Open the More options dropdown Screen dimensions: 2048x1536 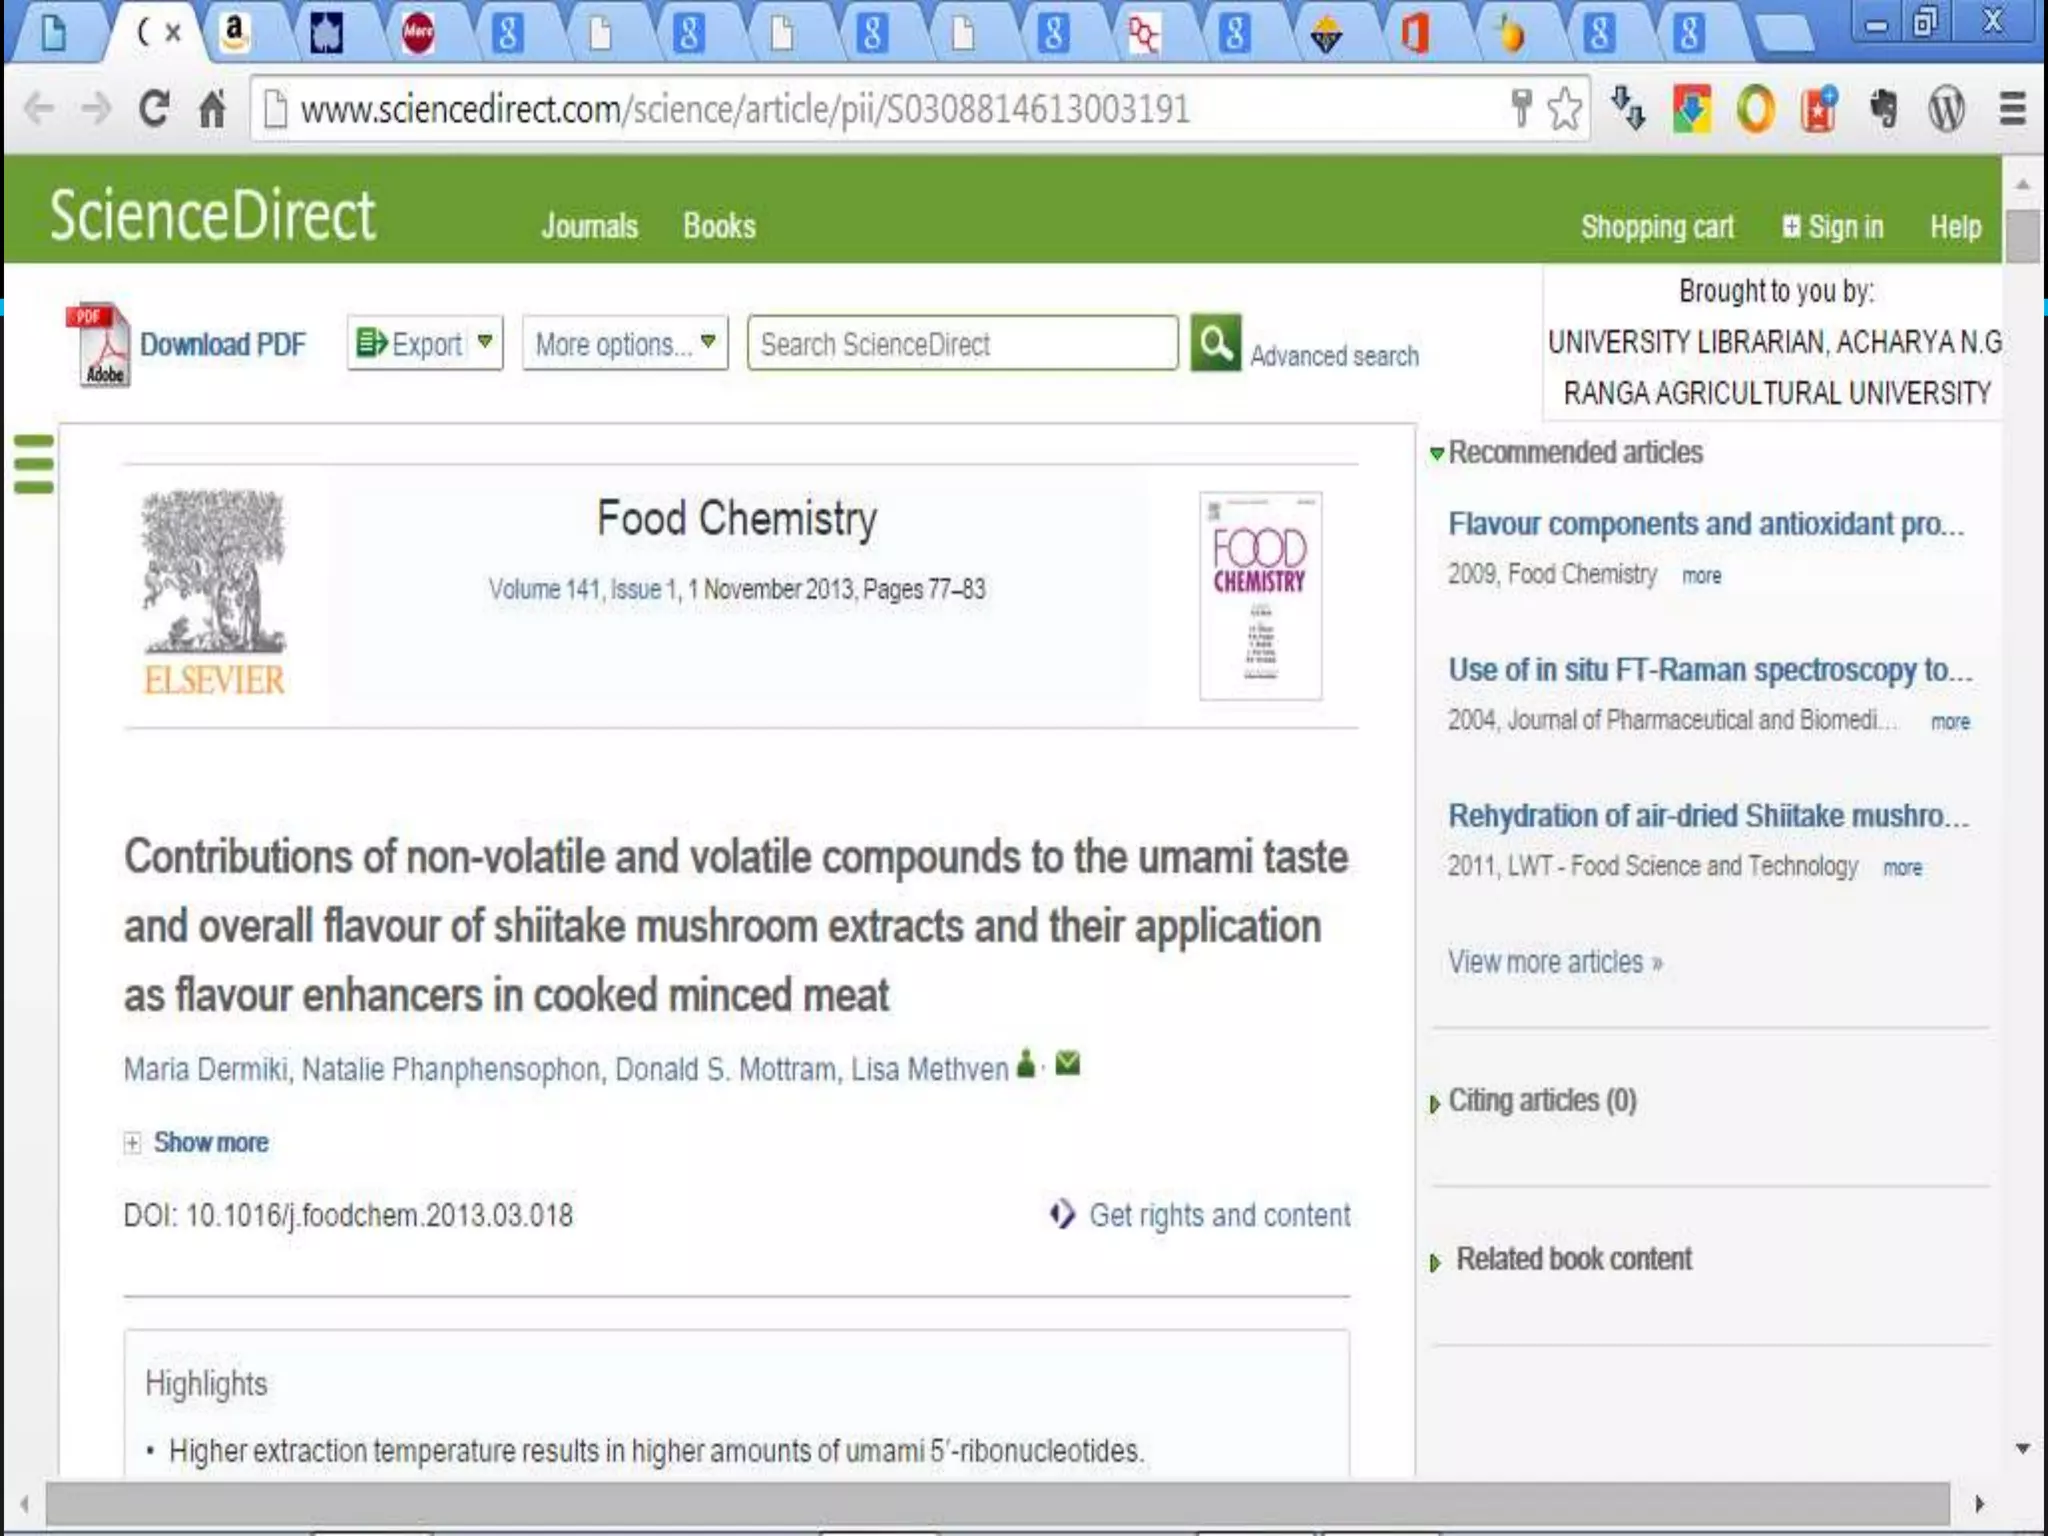624,344
